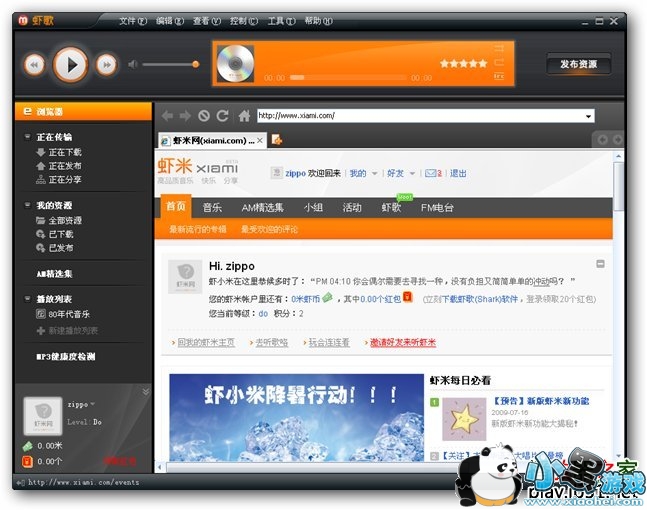Collapse the 正在传输 tree group
This screenshot has width=647, height=510.
tap(27, 137)
